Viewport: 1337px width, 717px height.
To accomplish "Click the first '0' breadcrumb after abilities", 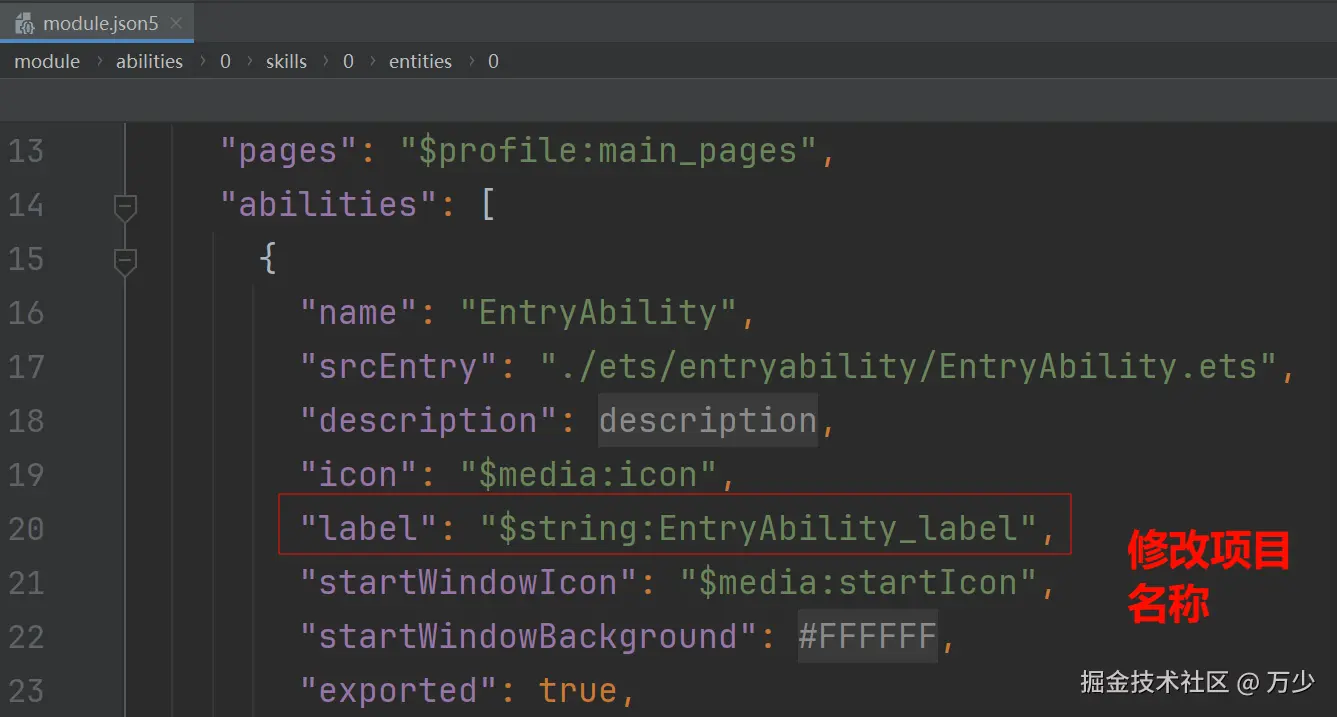I will (225, 61).
